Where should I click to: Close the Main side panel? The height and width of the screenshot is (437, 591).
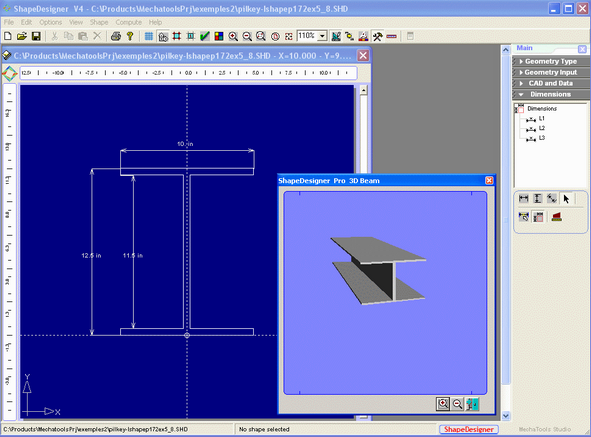point(582,49)
